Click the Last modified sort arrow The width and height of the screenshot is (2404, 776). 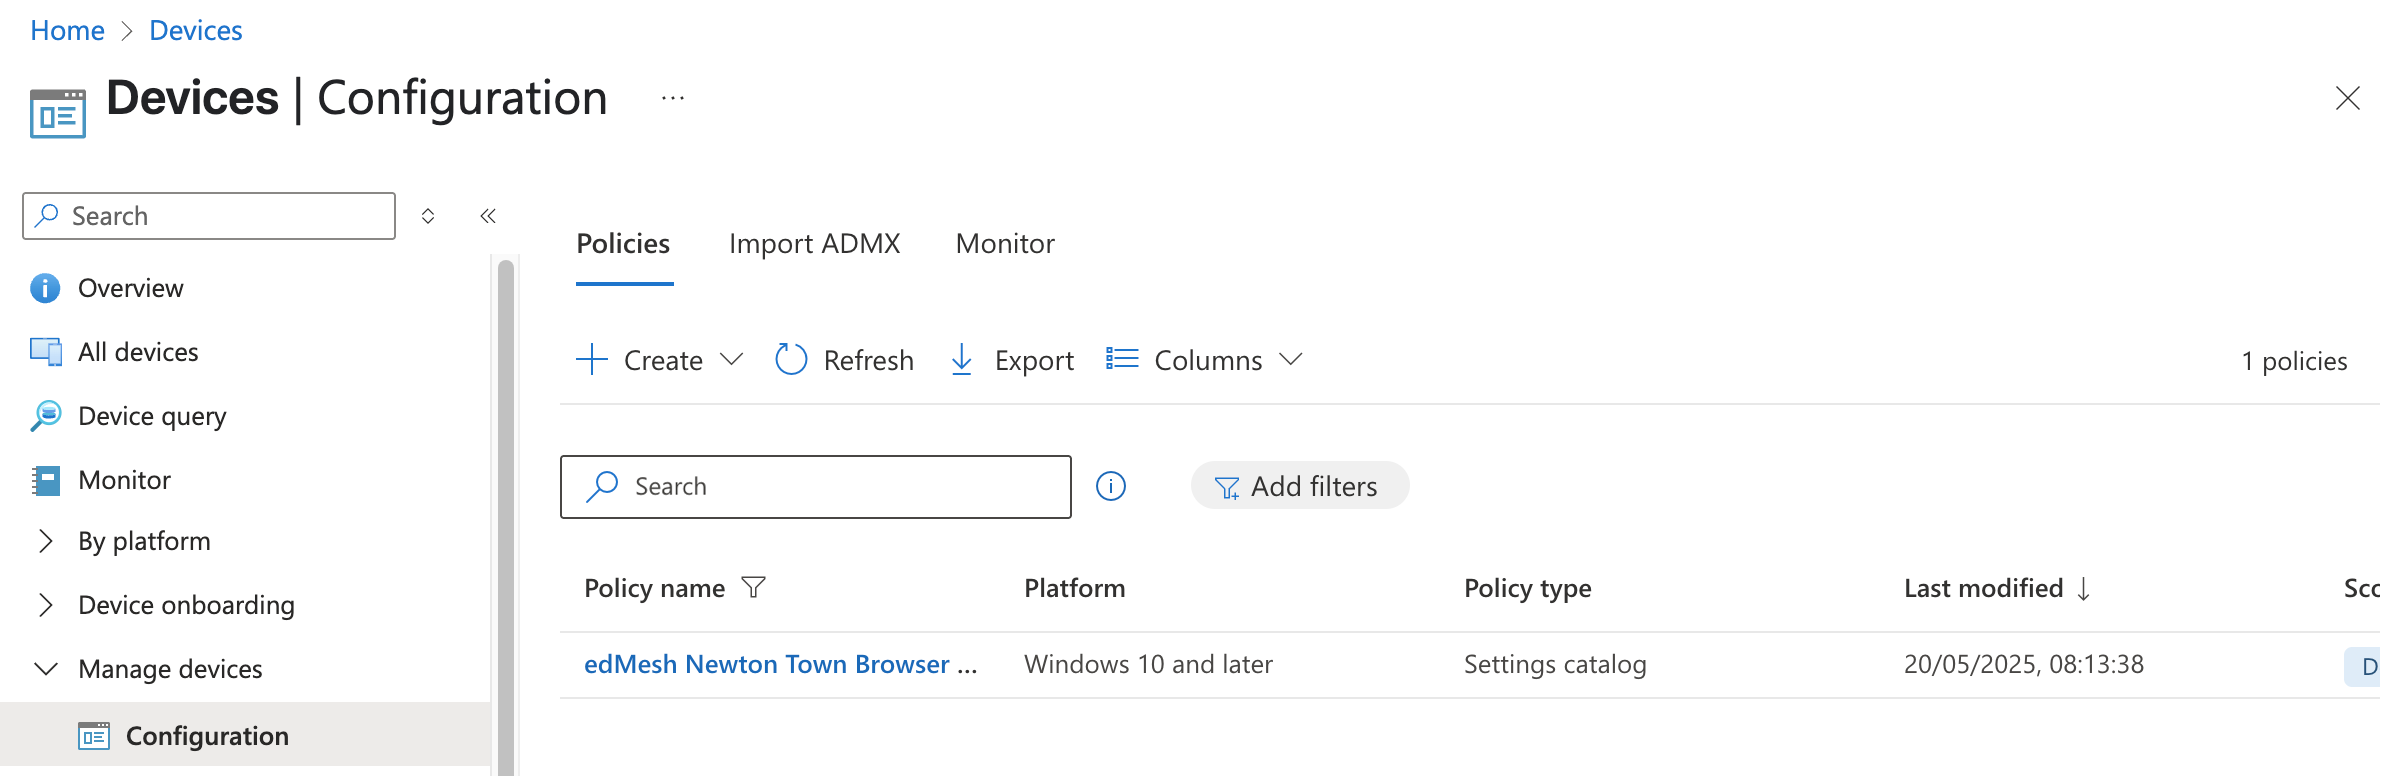(x=2084, y=588)
